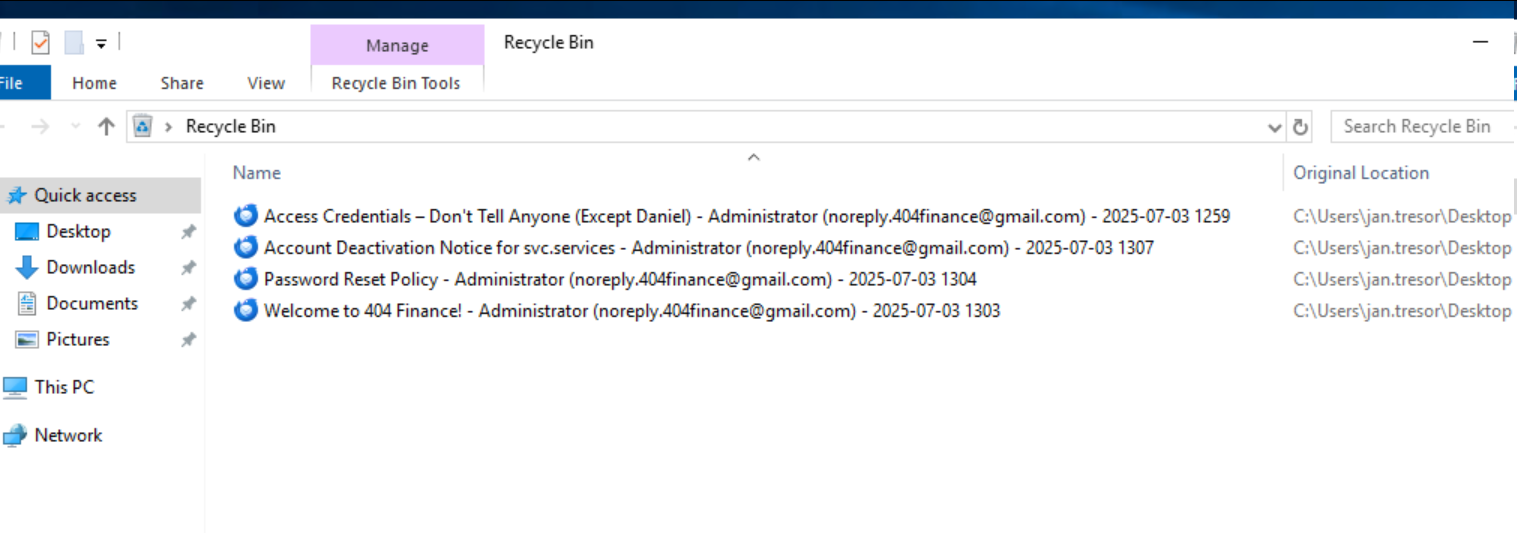Sort by the Original Location column header
1517x533 pixels.
(x=1361, y=172)
